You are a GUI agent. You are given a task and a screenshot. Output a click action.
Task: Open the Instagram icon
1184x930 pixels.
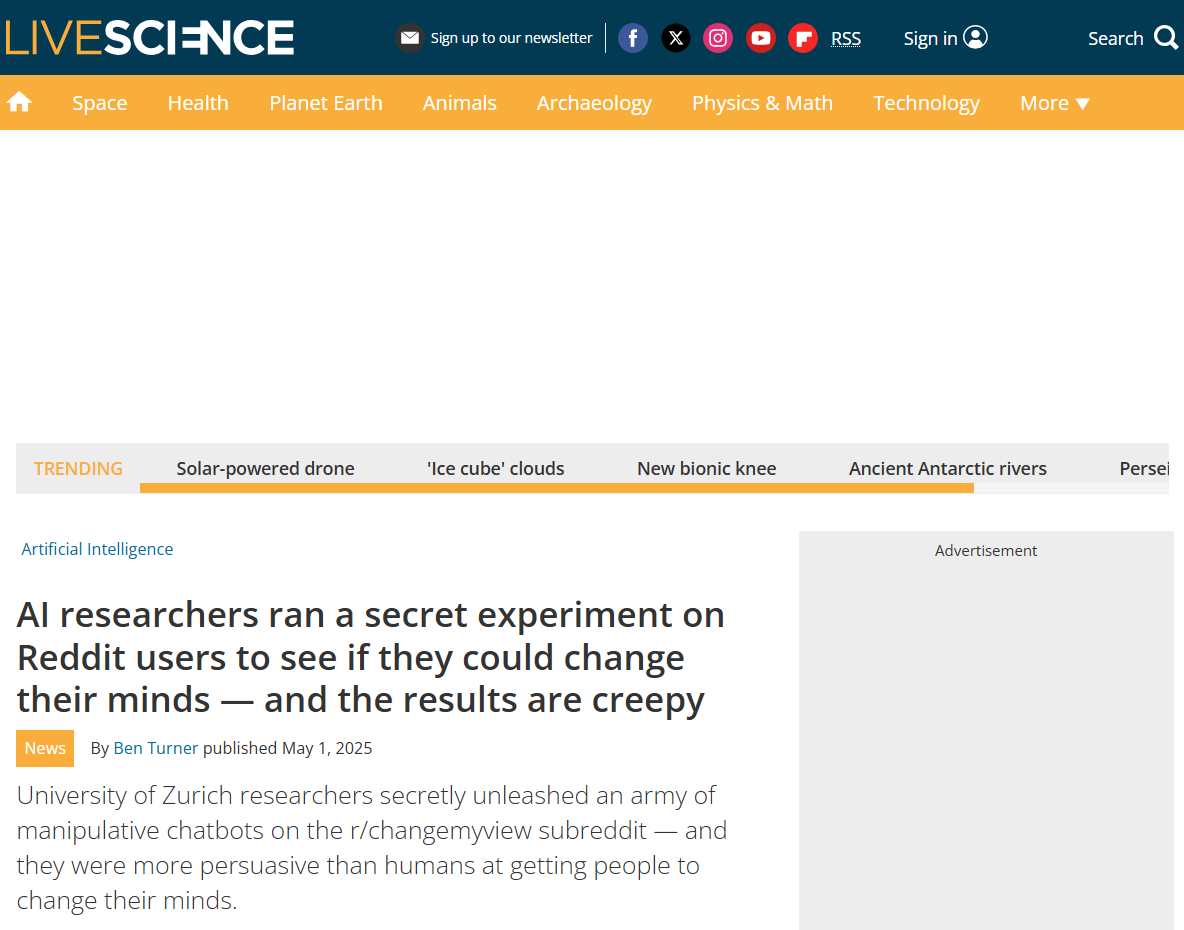pos(718,38)
